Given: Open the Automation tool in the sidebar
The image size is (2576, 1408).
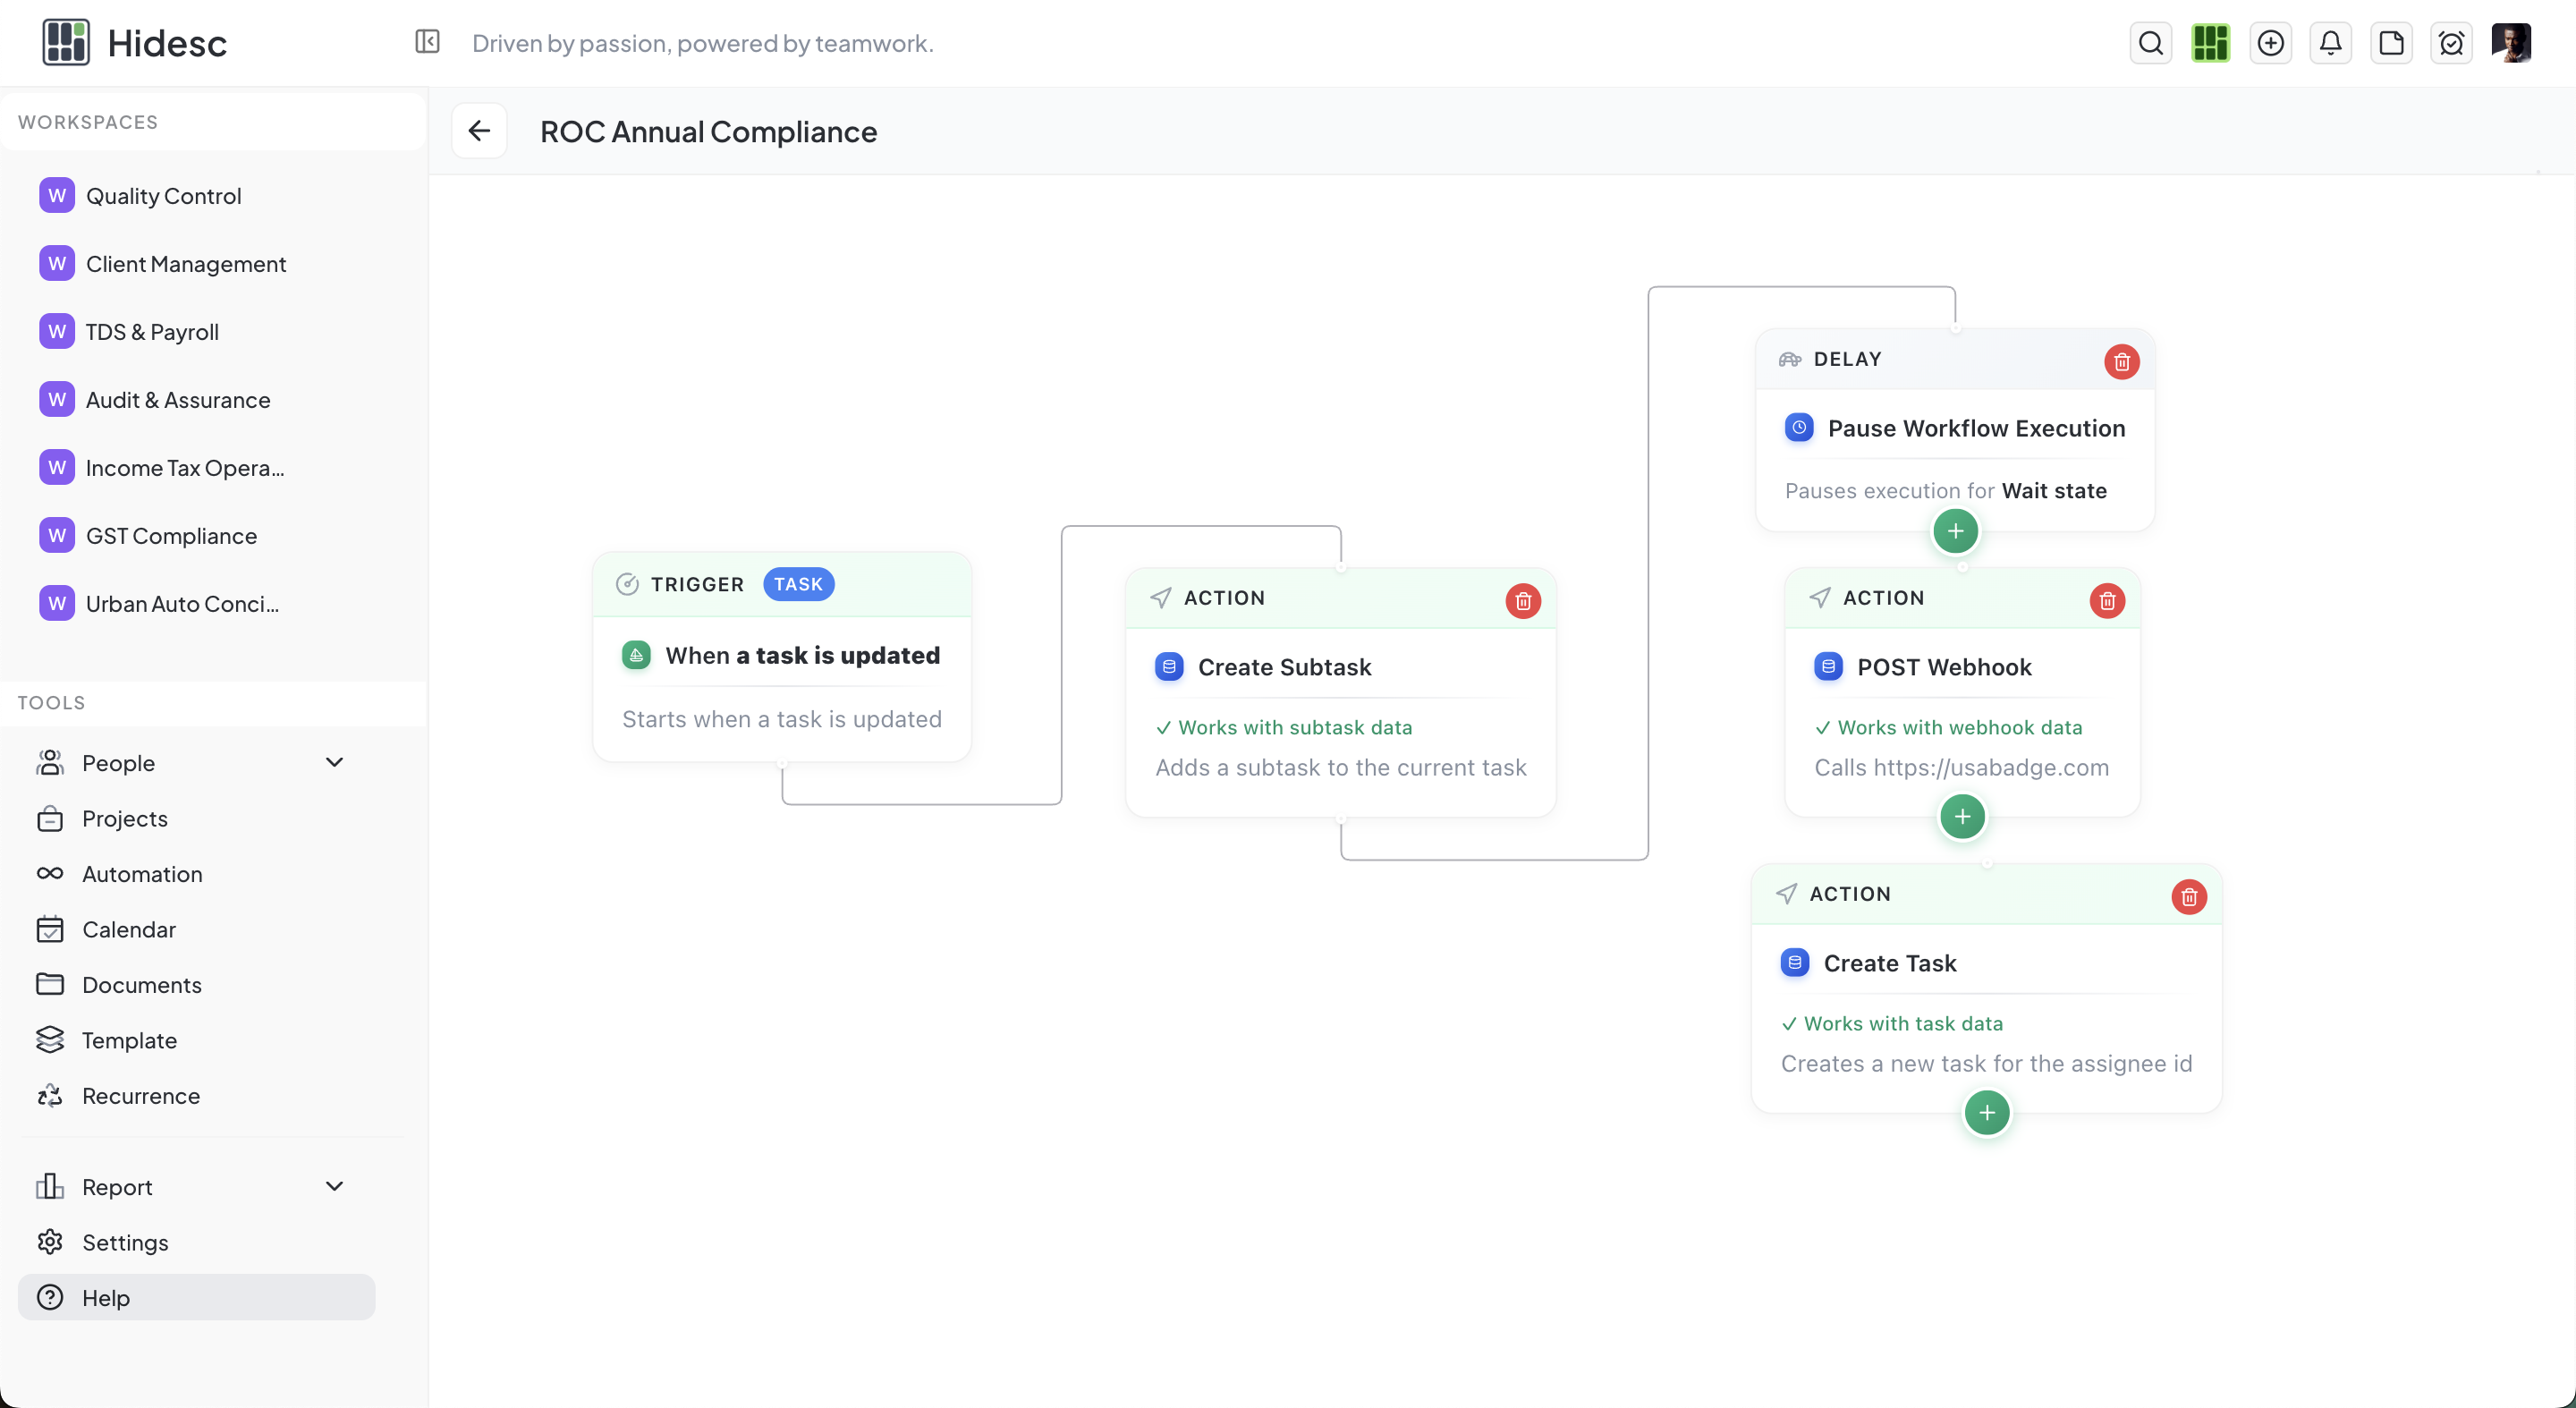Looking at the screenshot, I should [x=141, y=873].
